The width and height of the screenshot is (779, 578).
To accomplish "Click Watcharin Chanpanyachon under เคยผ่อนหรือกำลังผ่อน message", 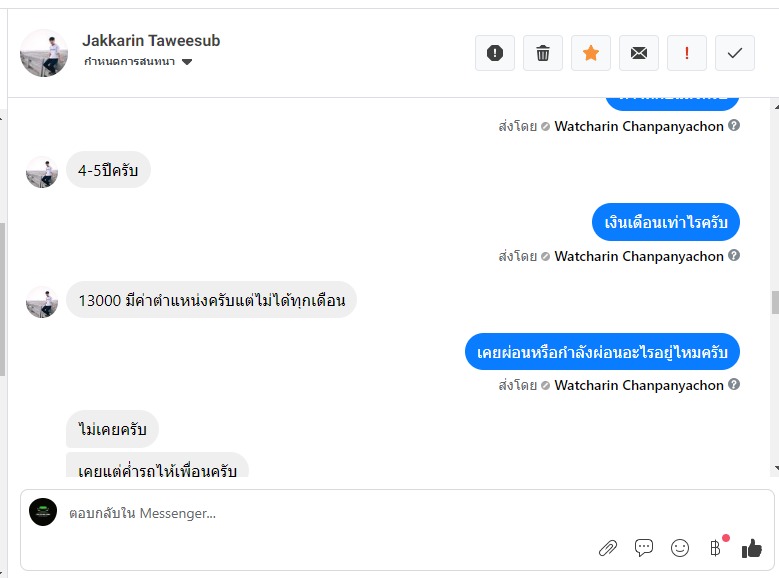I will [639, 385].
